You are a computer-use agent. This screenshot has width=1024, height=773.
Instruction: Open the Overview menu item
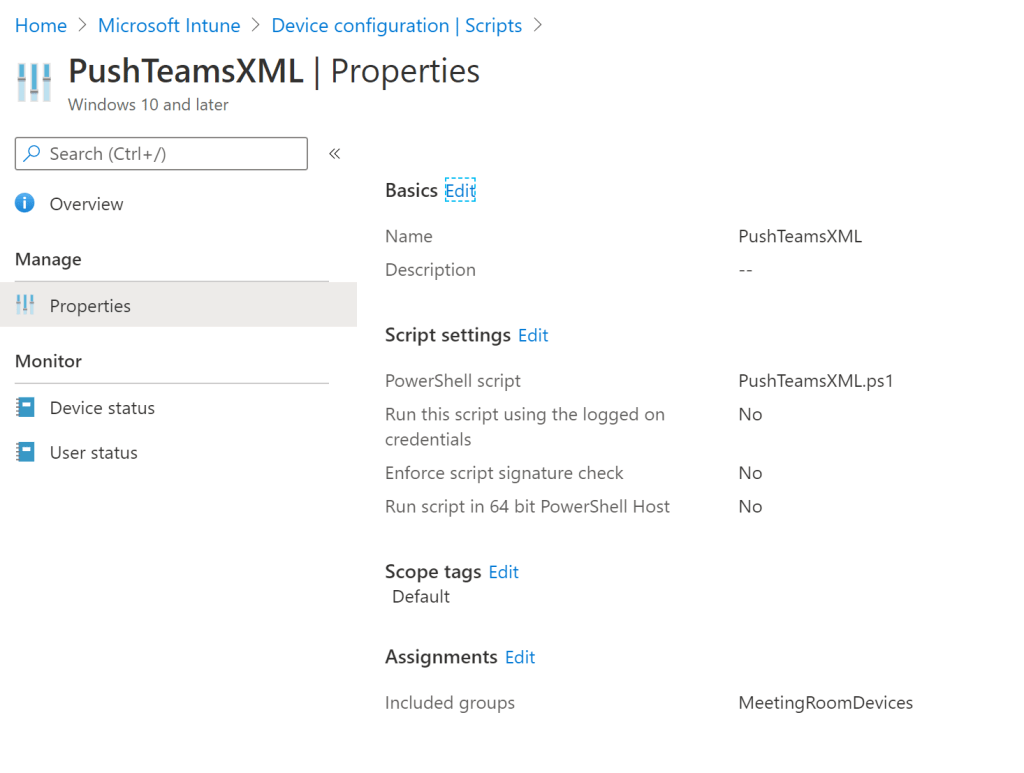(86, 204)
